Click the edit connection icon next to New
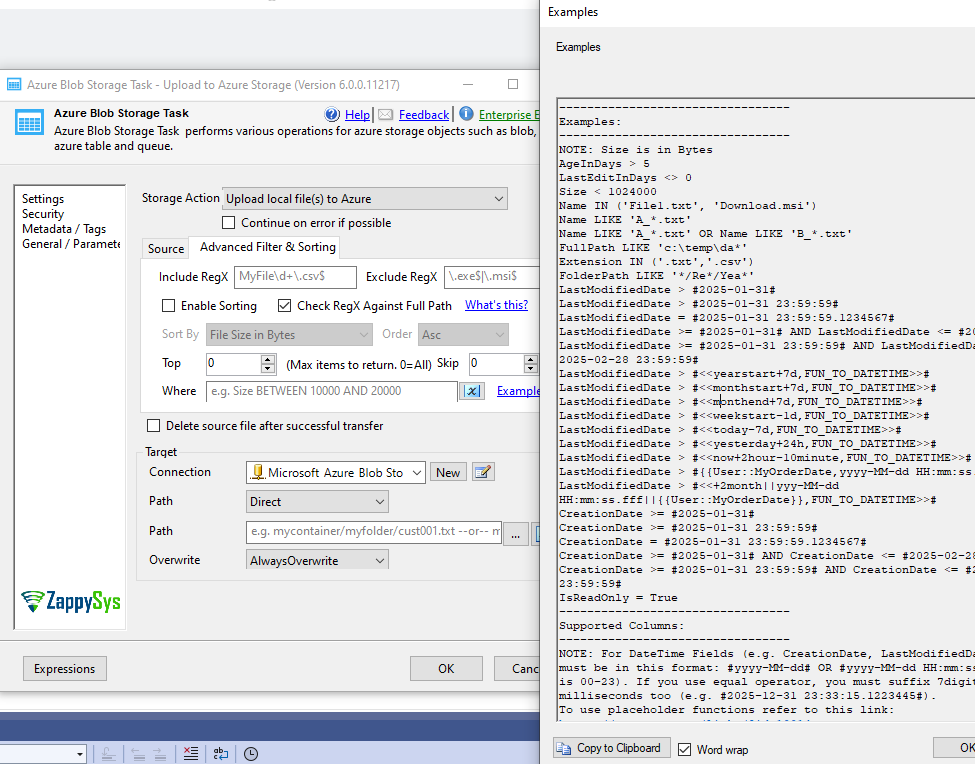Image resolution: width=975 pixels, height=764 pixels. pos(483,472)
